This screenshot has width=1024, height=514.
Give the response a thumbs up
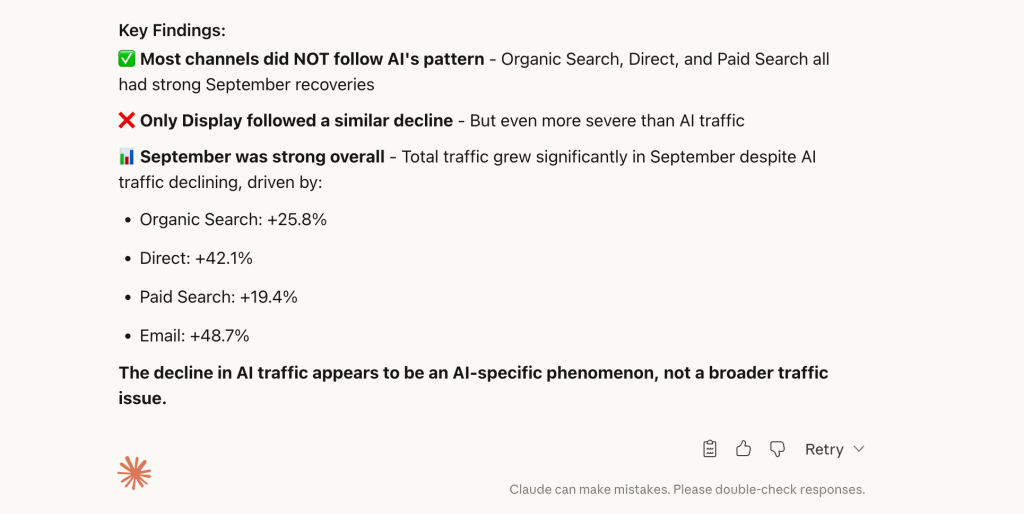point(743,449)
